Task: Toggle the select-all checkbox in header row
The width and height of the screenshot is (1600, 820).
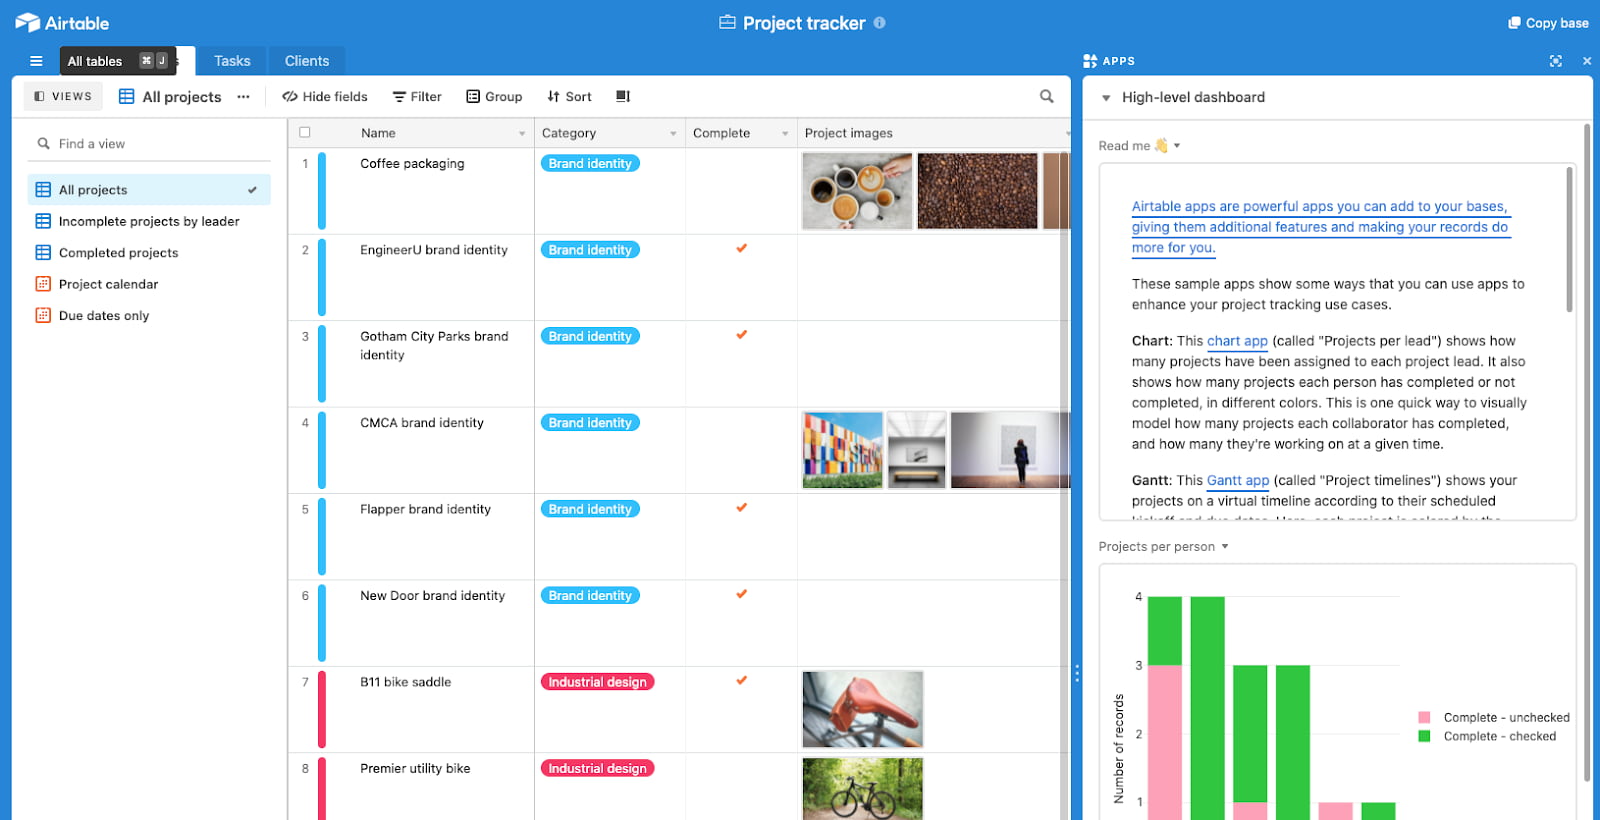Action: pos(305,132)
